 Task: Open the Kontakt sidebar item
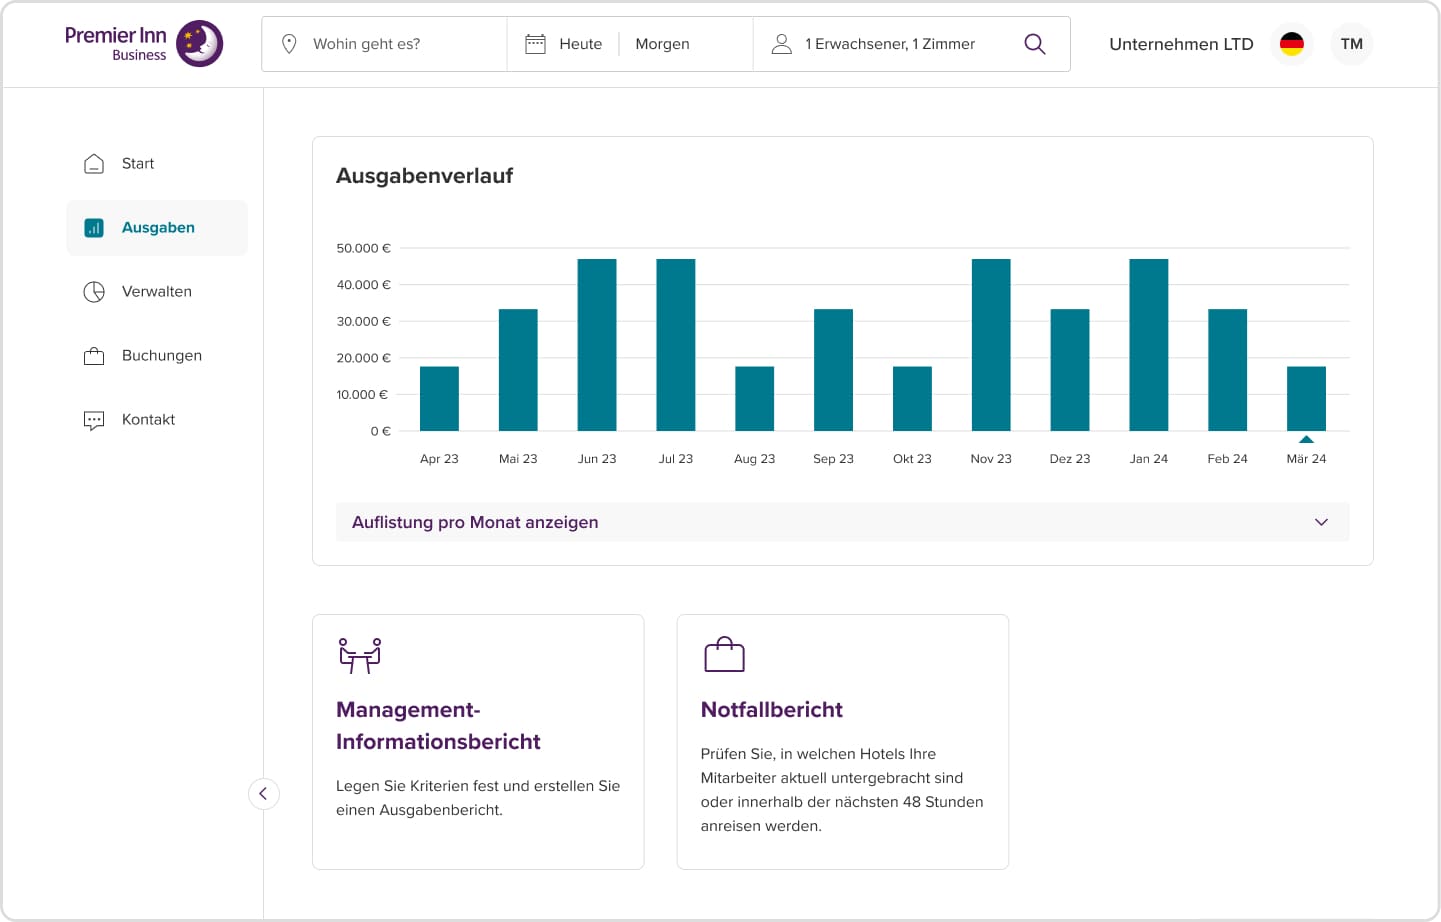(x=148, y=420)
